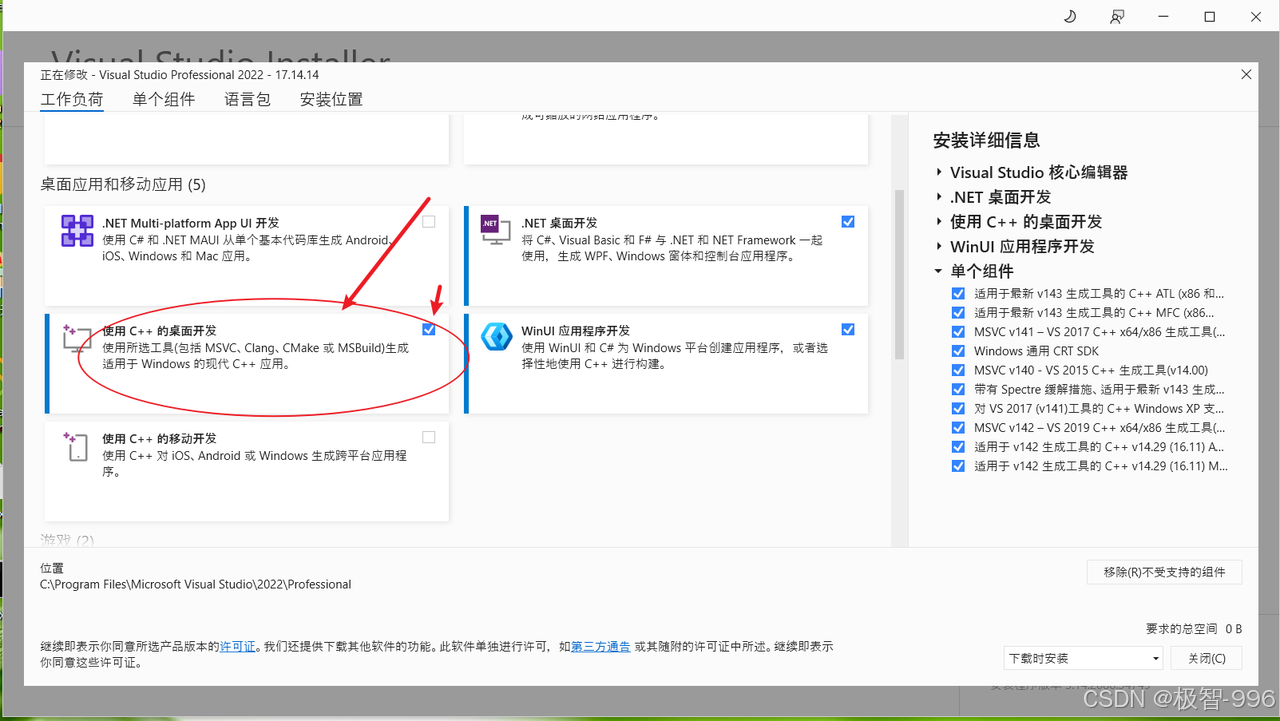Screen dimensions: 1280x721
Task: Click the 安装详细信息 heading
Action: pyautogui.click(x=987, y=140)
